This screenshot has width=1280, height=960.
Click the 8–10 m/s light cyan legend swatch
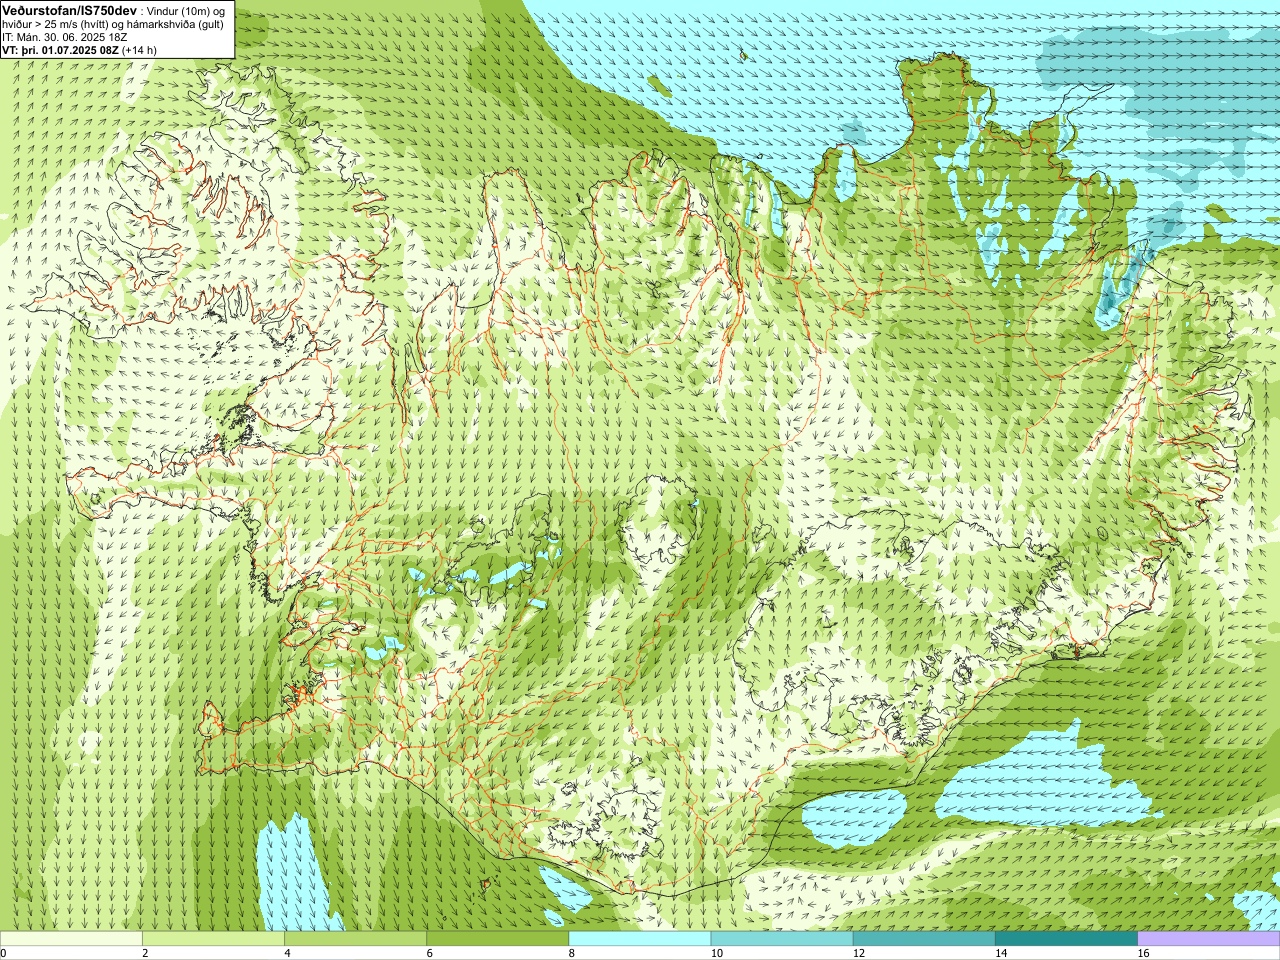pos(640,939)
